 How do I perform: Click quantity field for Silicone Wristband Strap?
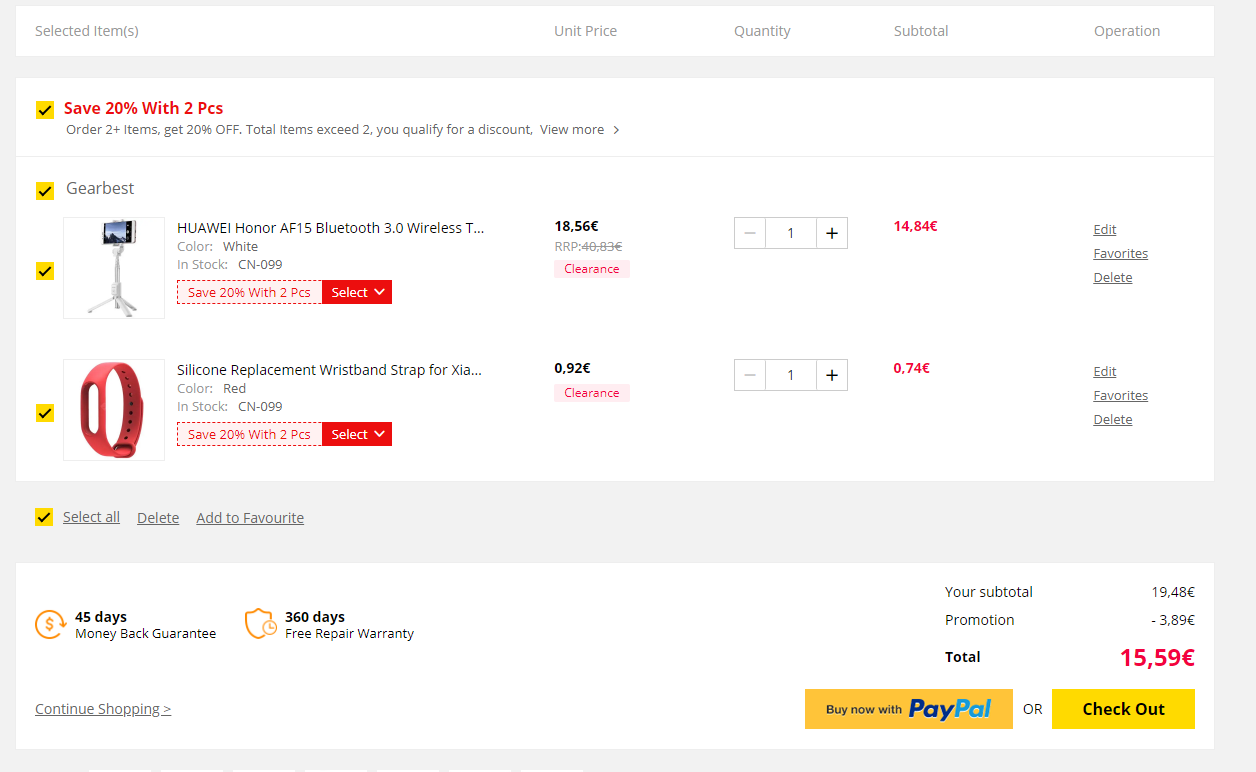(x=791, y=375)
